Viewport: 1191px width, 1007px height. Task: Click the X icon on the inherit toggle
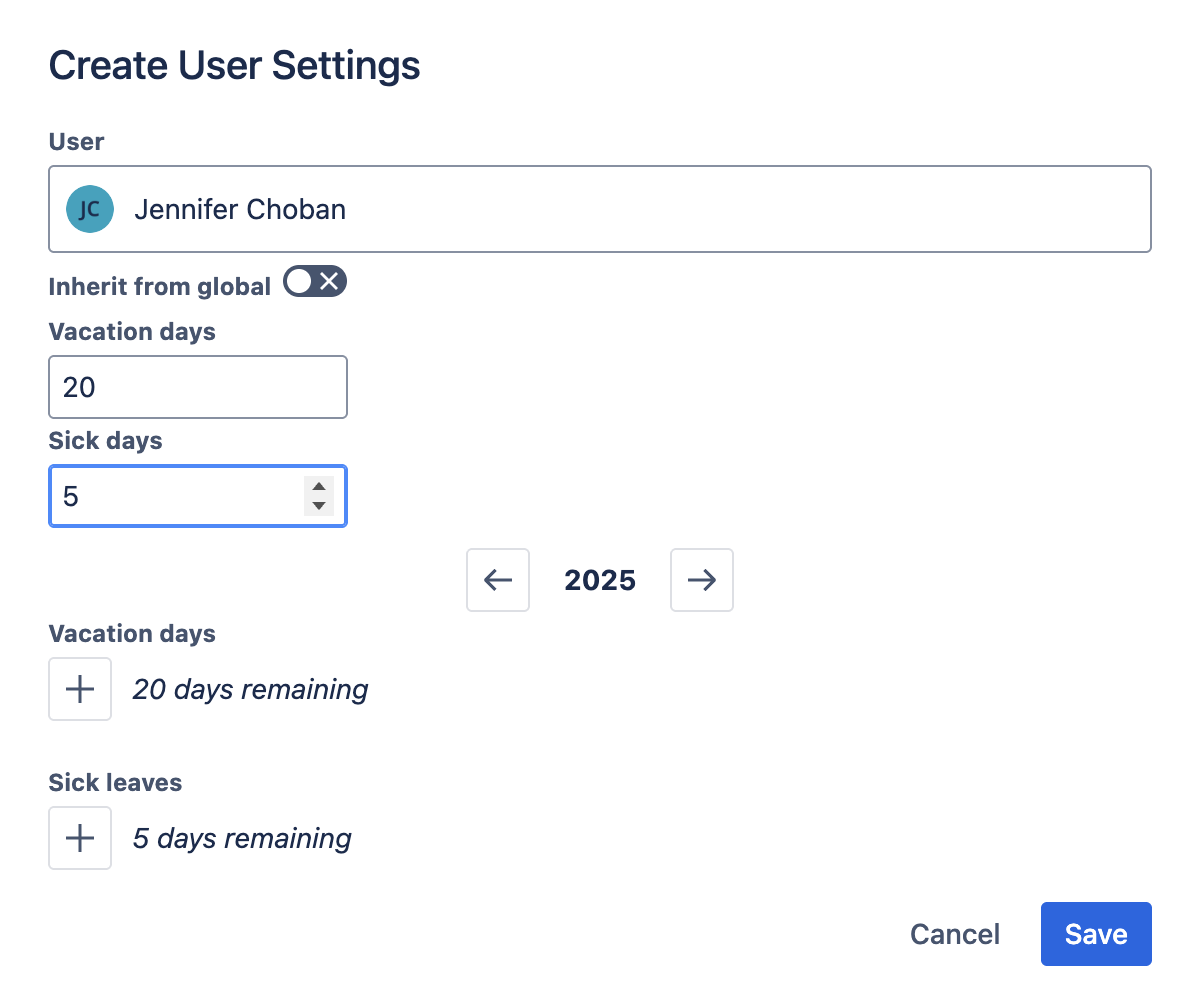click(x=330, y=282)
